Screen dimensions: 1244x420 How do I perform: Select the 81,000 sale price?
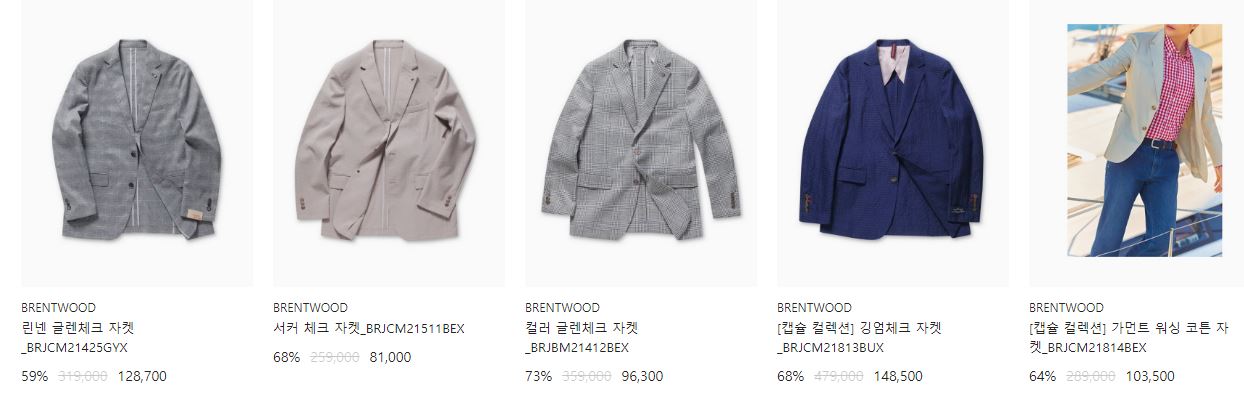[x=390, y=357]
